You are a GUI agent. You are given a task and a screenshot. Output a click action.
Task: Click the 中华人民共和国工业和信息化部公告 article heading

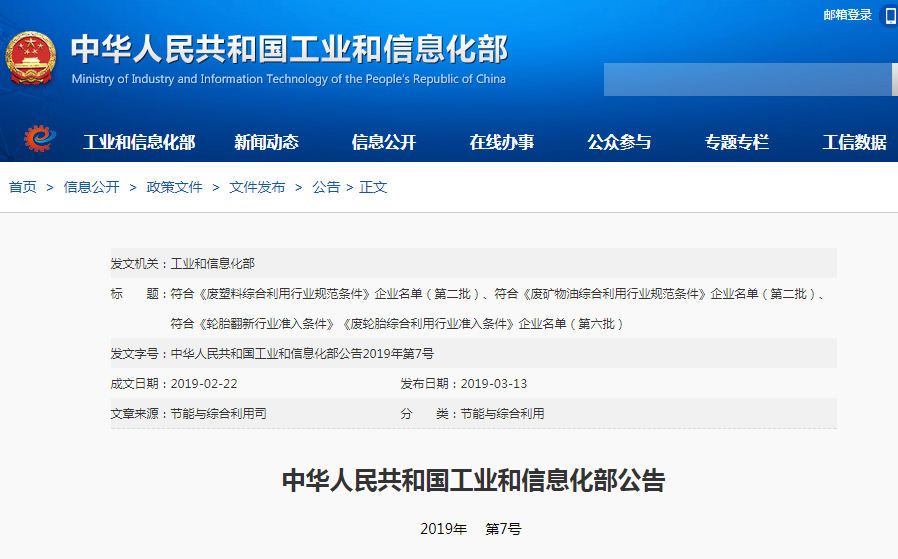473,480
